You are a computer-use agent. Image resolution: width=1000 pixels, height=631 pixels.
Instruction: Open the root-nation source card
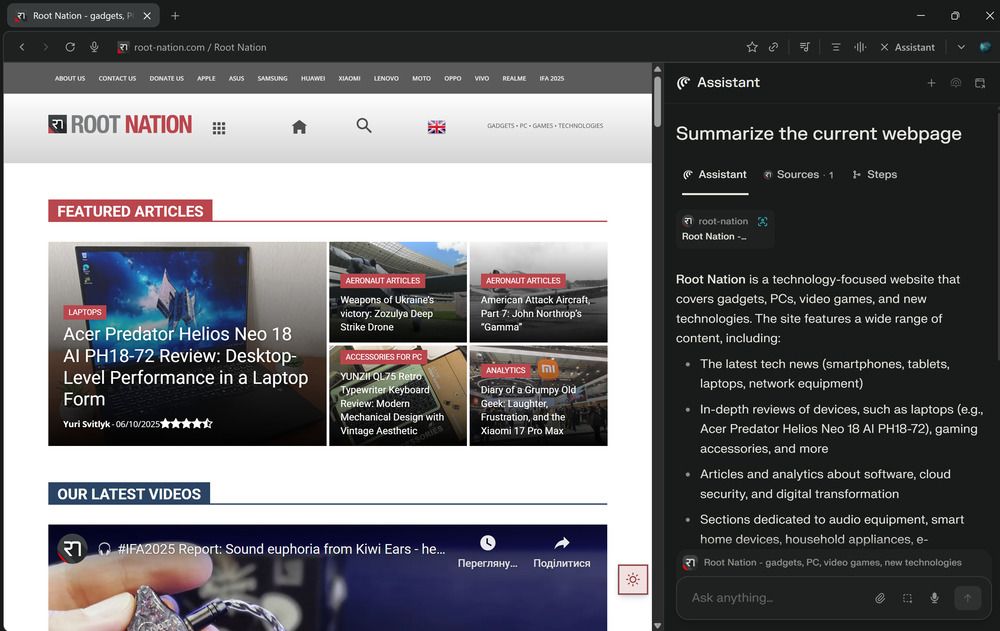724,228
